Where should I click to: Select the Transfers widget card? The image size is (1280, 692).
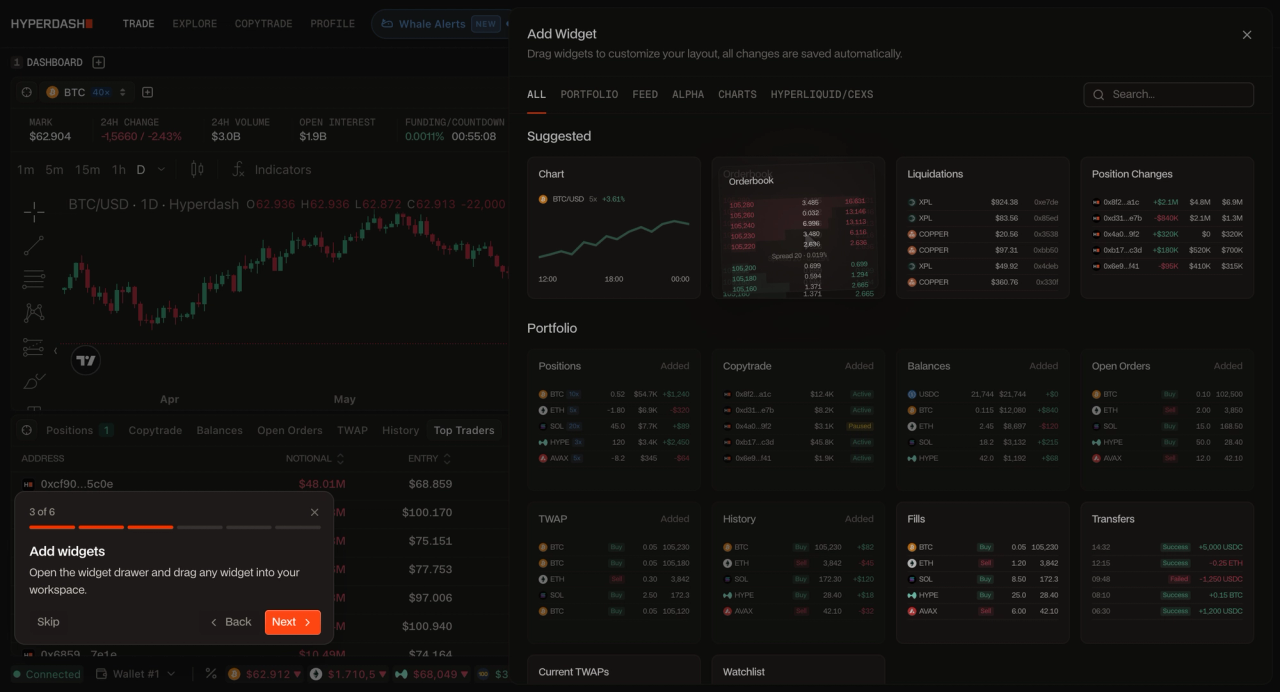point(1167,572)
